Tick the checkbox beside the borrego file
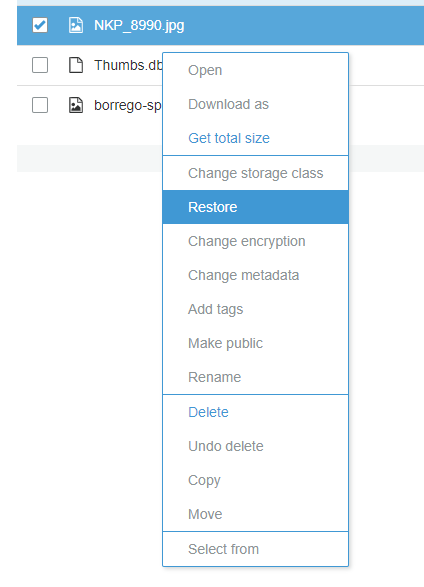424x587 pixels. tap(40, 105)
